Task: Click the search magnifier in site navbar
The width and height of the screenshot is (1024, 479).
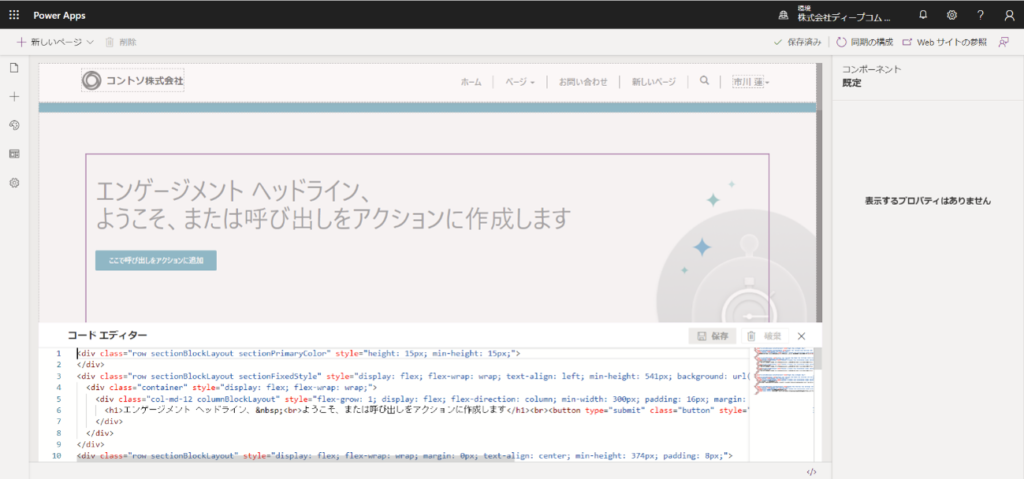Action: pos(704,81)
